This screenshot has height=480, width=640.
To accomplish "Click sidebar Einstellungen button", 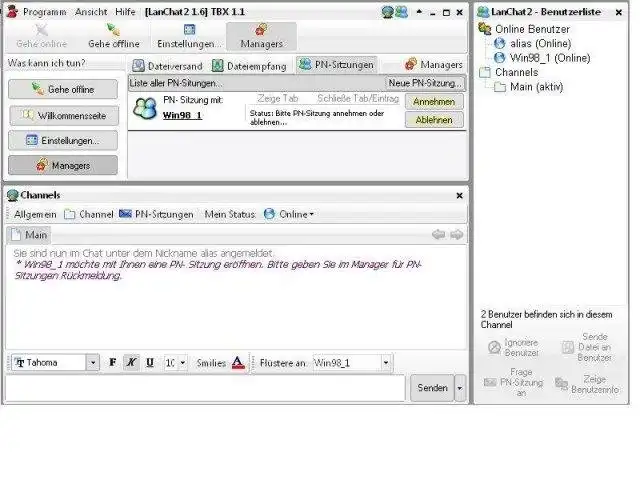I will pyautogui.click(x=63, y=141).
